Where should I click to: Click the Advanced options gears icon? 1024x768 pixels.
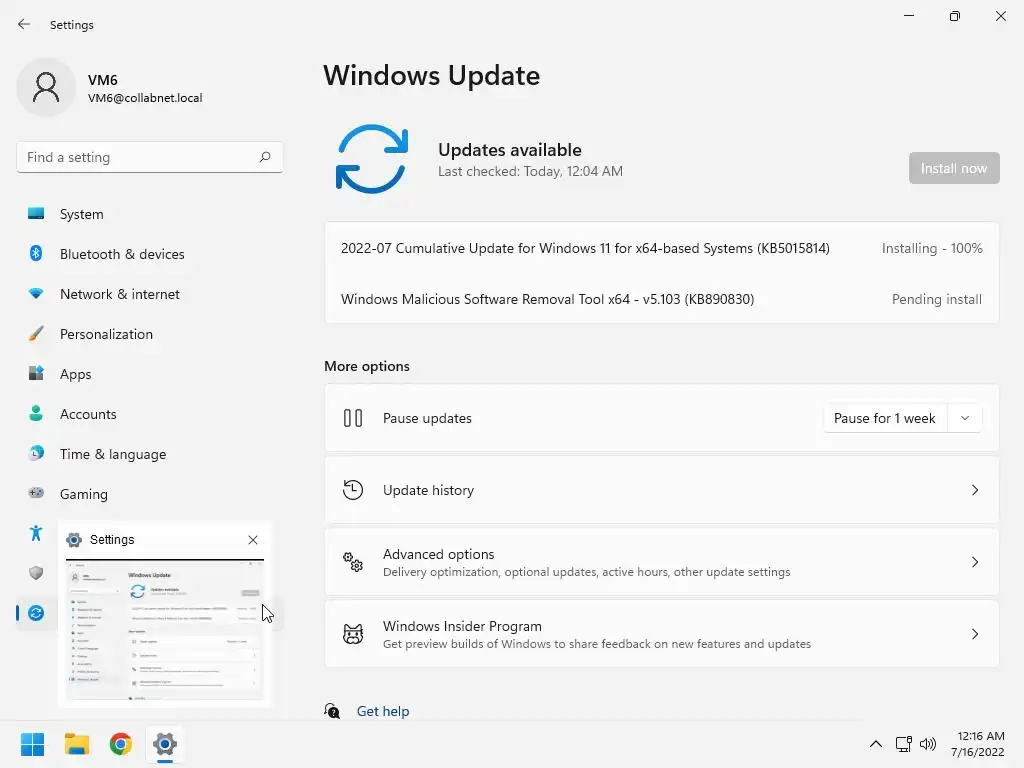tap(353, 562)
